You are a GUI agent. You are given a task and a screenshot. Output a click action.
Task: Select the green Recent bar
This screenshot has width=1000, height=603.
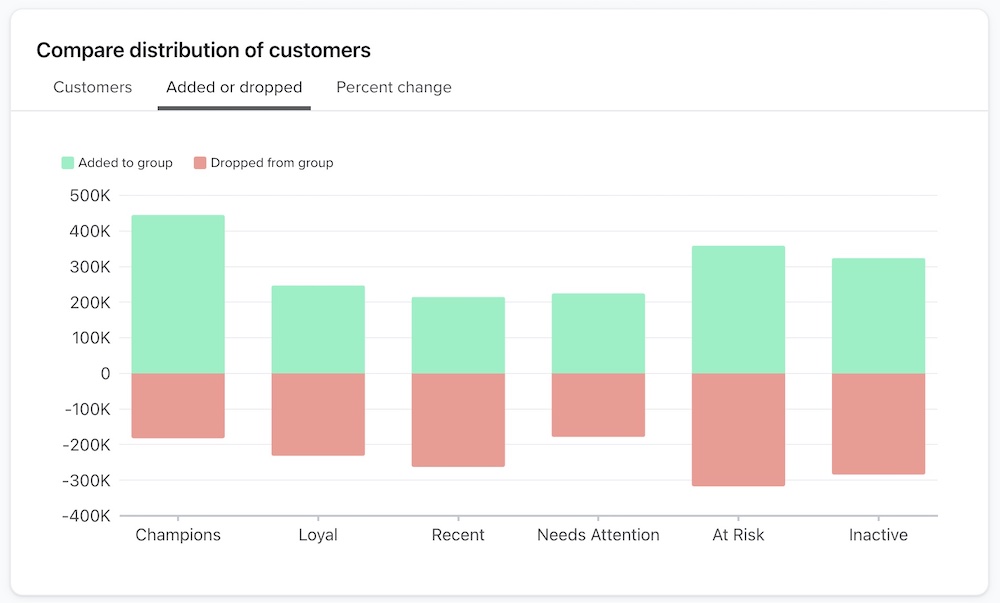458,335
